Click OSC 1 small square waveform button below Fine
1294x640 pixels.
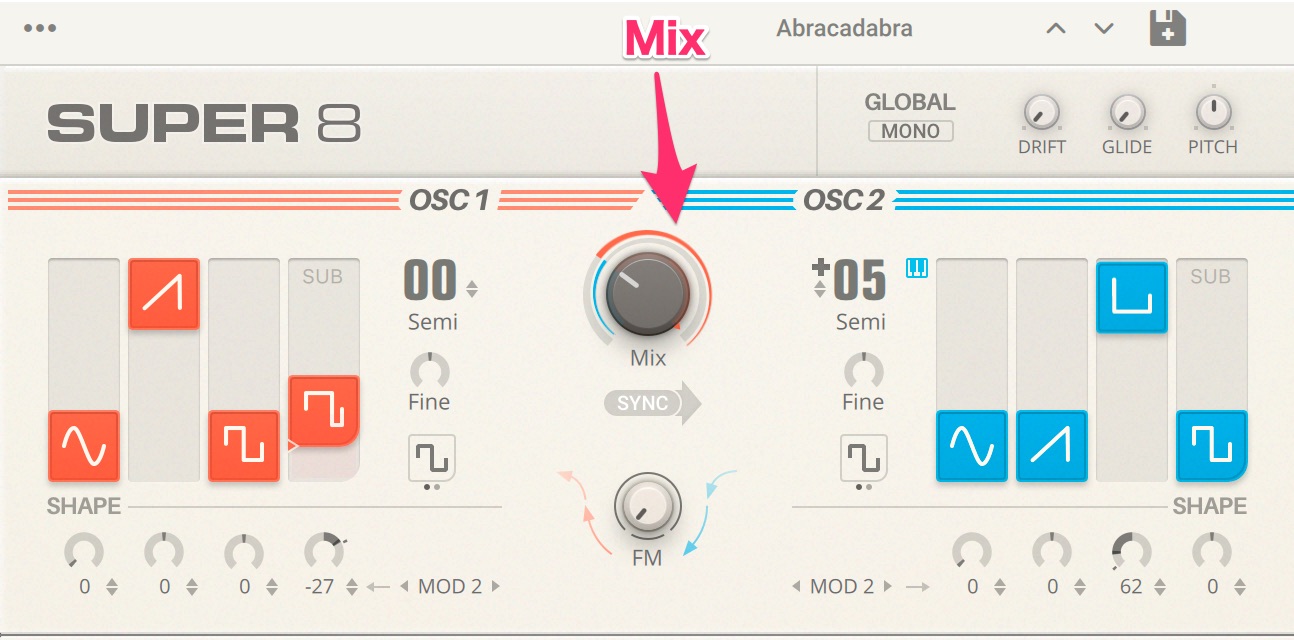pos(432,458)
